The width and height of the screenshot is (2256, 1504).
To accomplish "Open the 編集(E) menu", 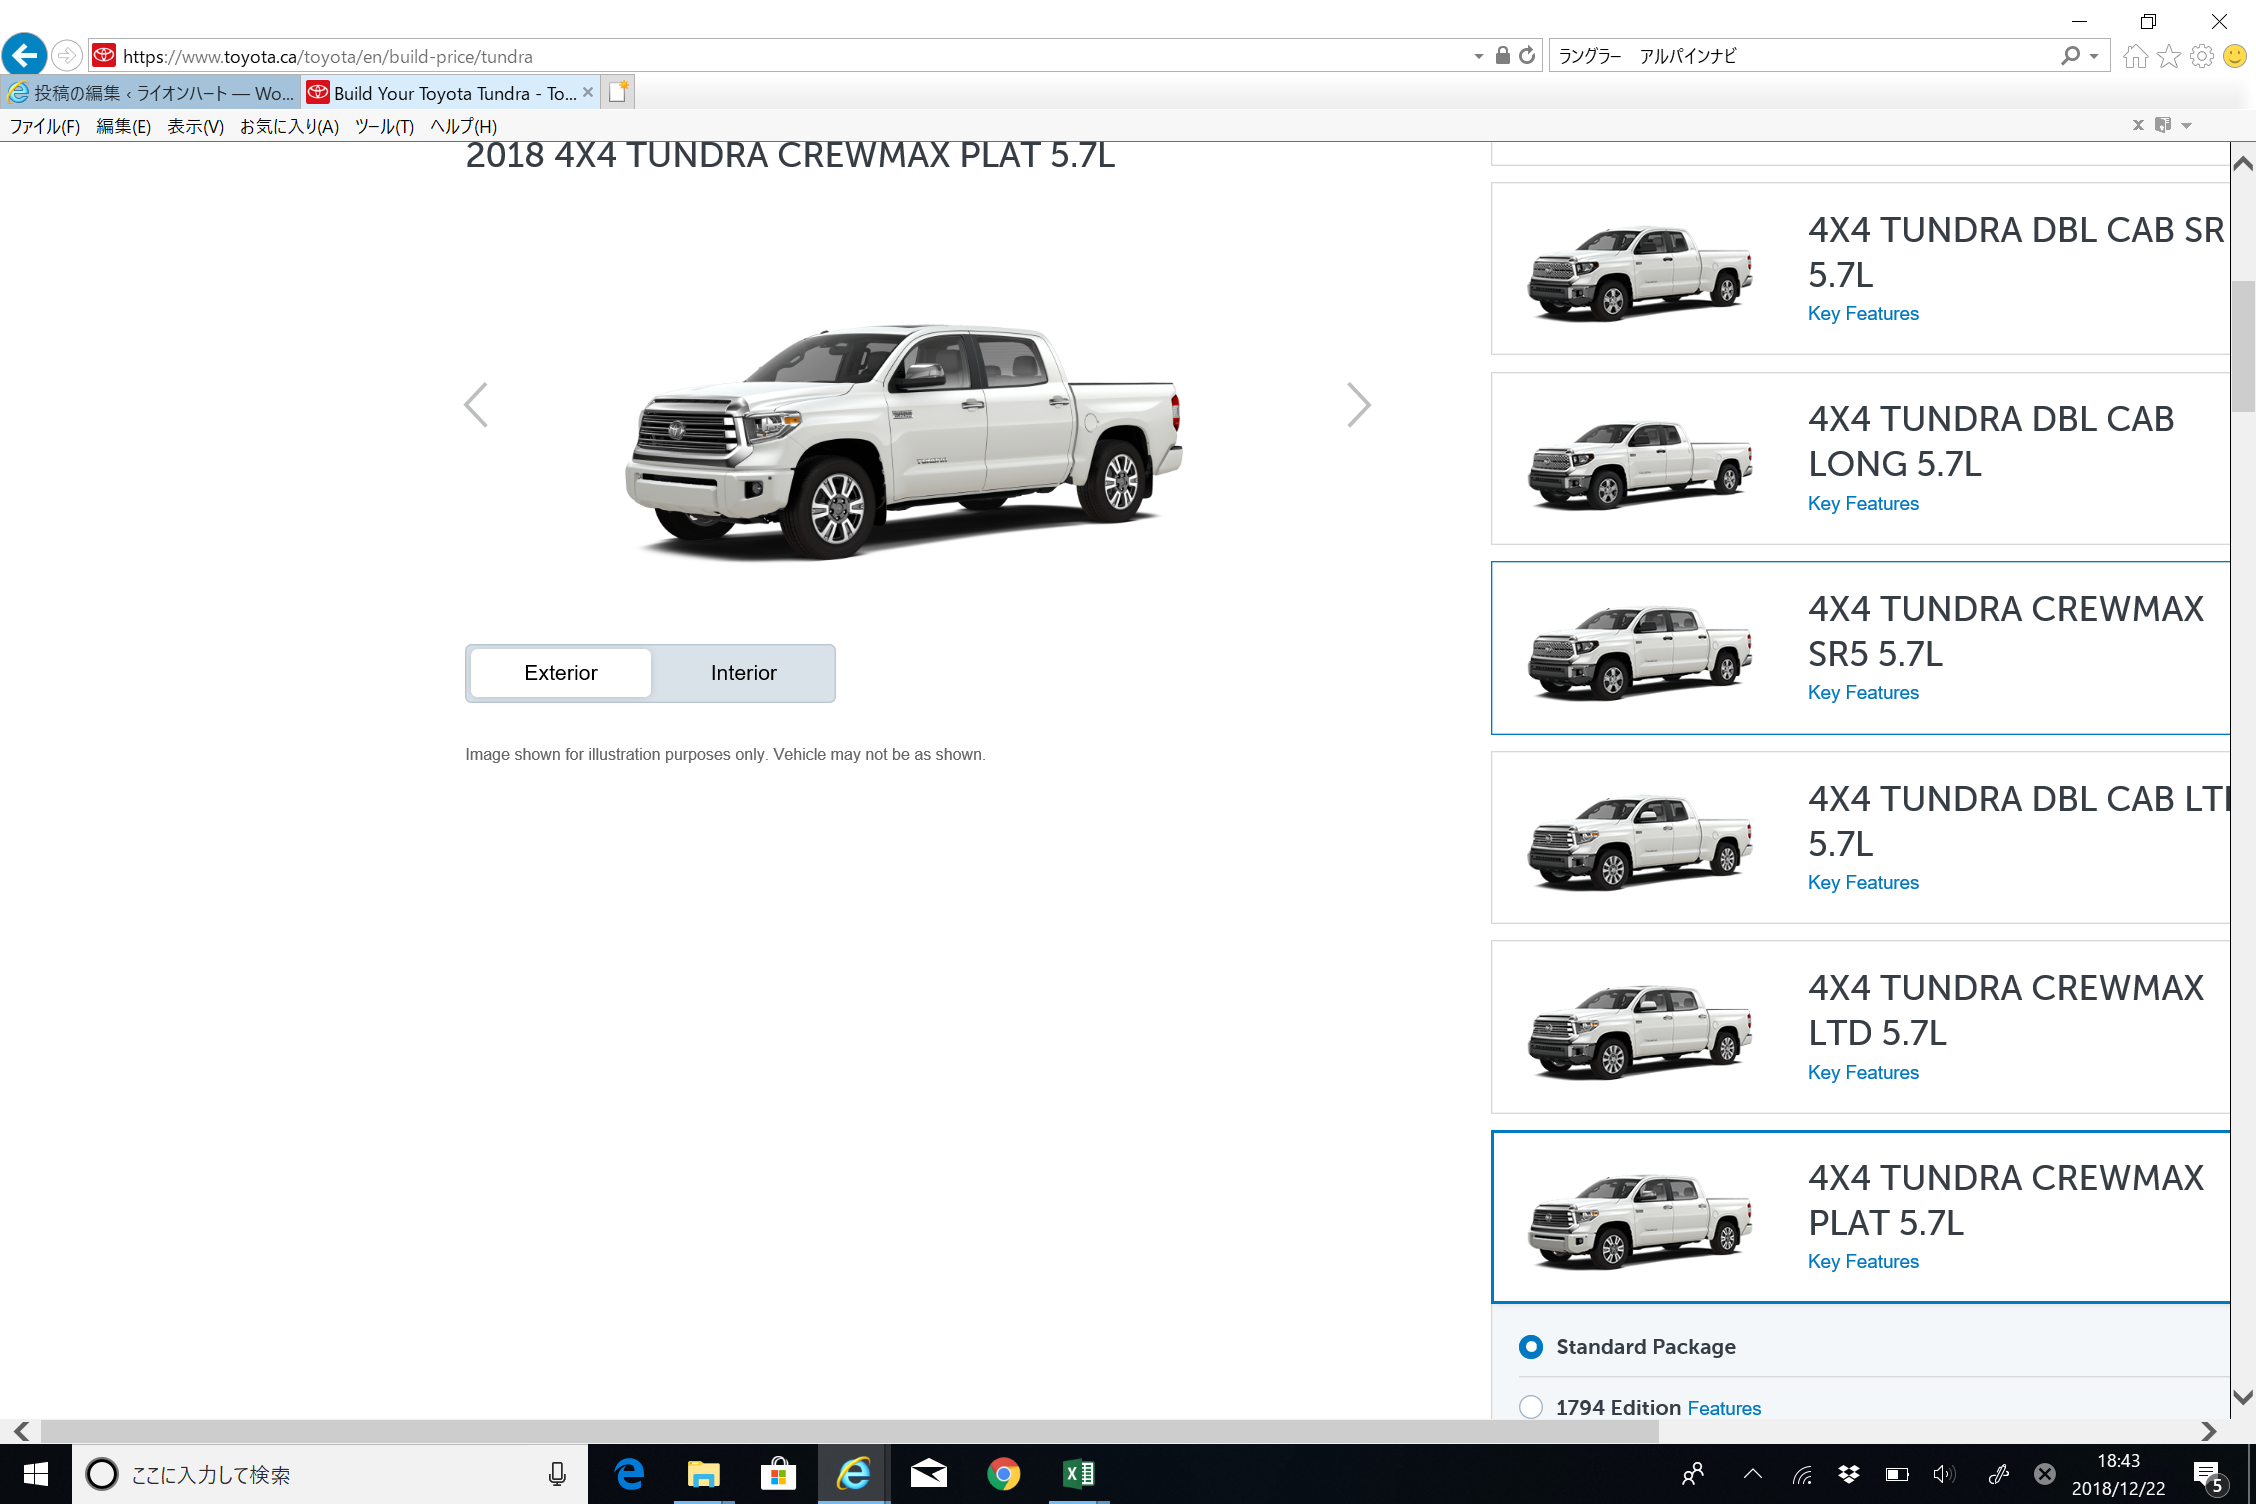I will (124, 126).
